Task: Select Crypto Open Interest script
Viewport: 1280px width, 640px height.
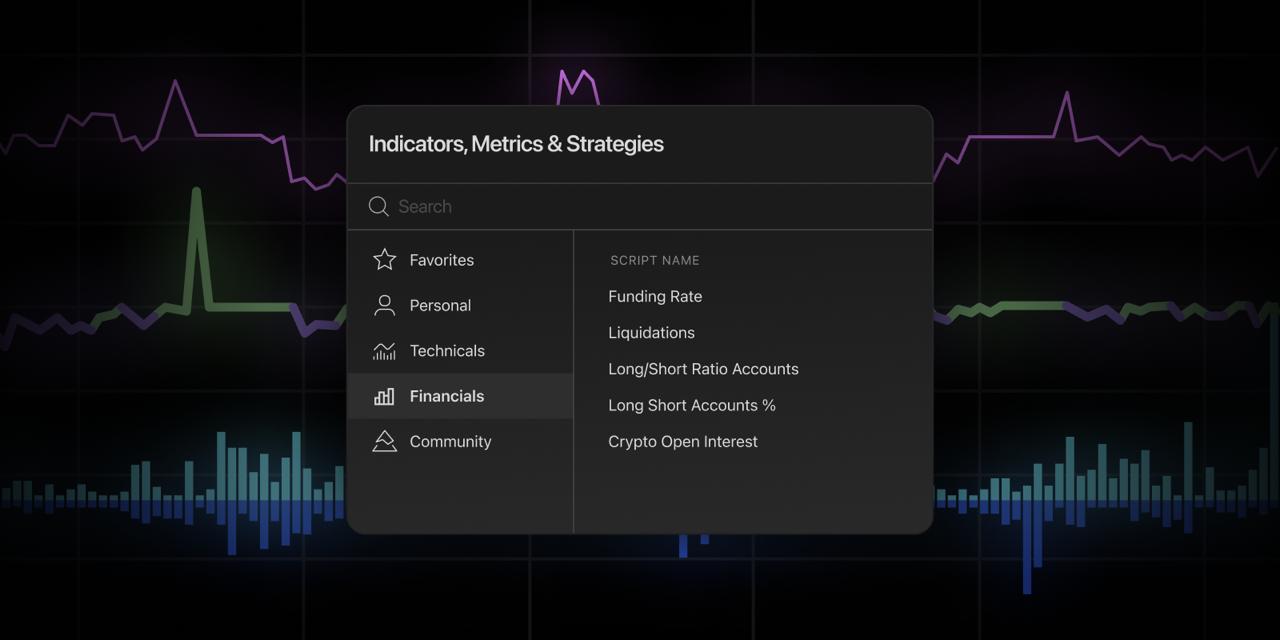Action: coord(683,441)
